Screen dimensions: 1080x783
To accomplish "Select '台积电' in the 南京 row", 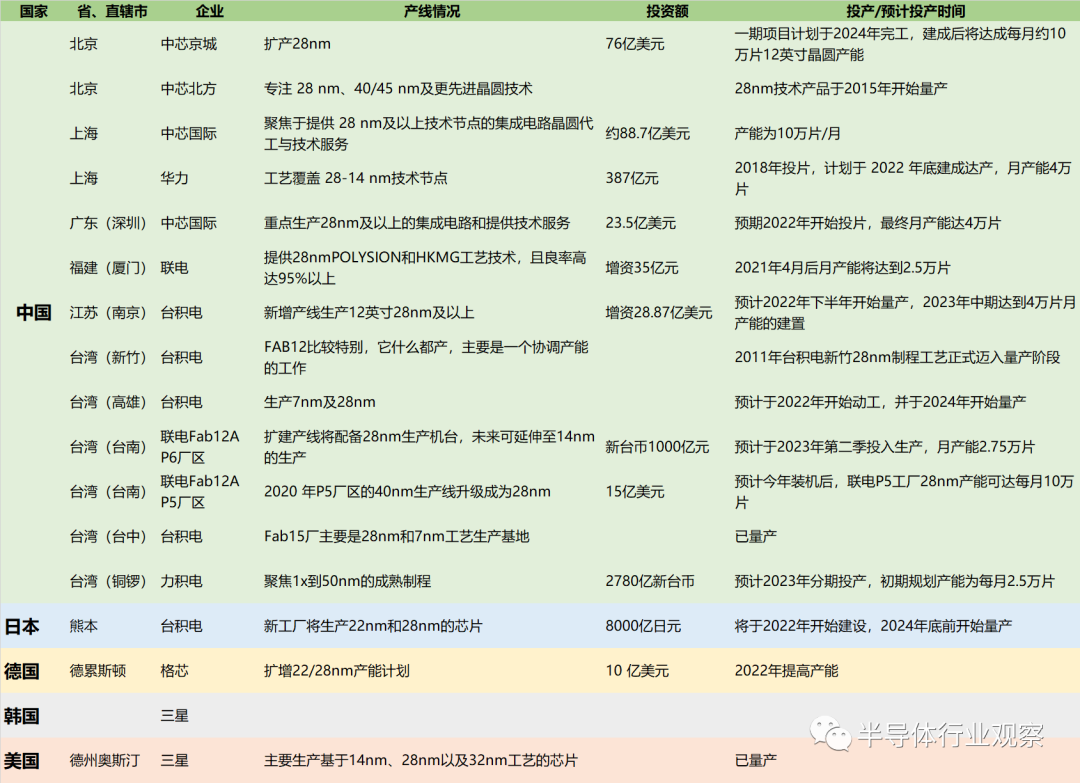I will tap(181, 313).
